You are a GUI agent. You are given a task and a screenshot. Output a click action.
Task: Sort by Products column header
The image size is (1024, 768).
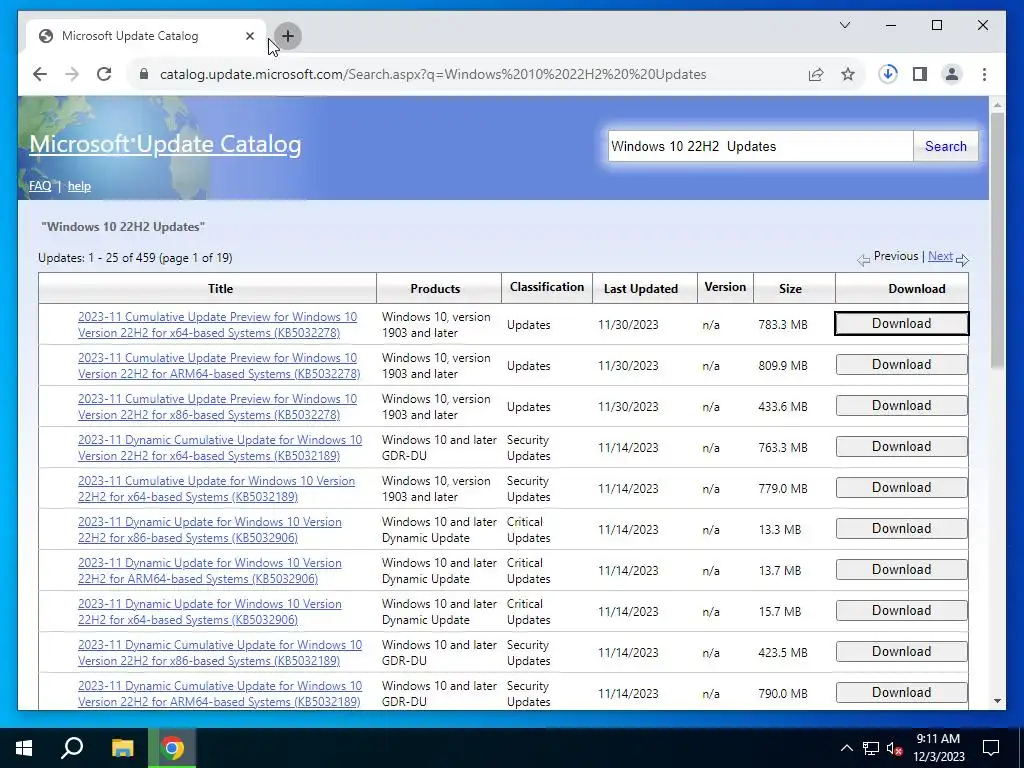(x=435, y=289)
